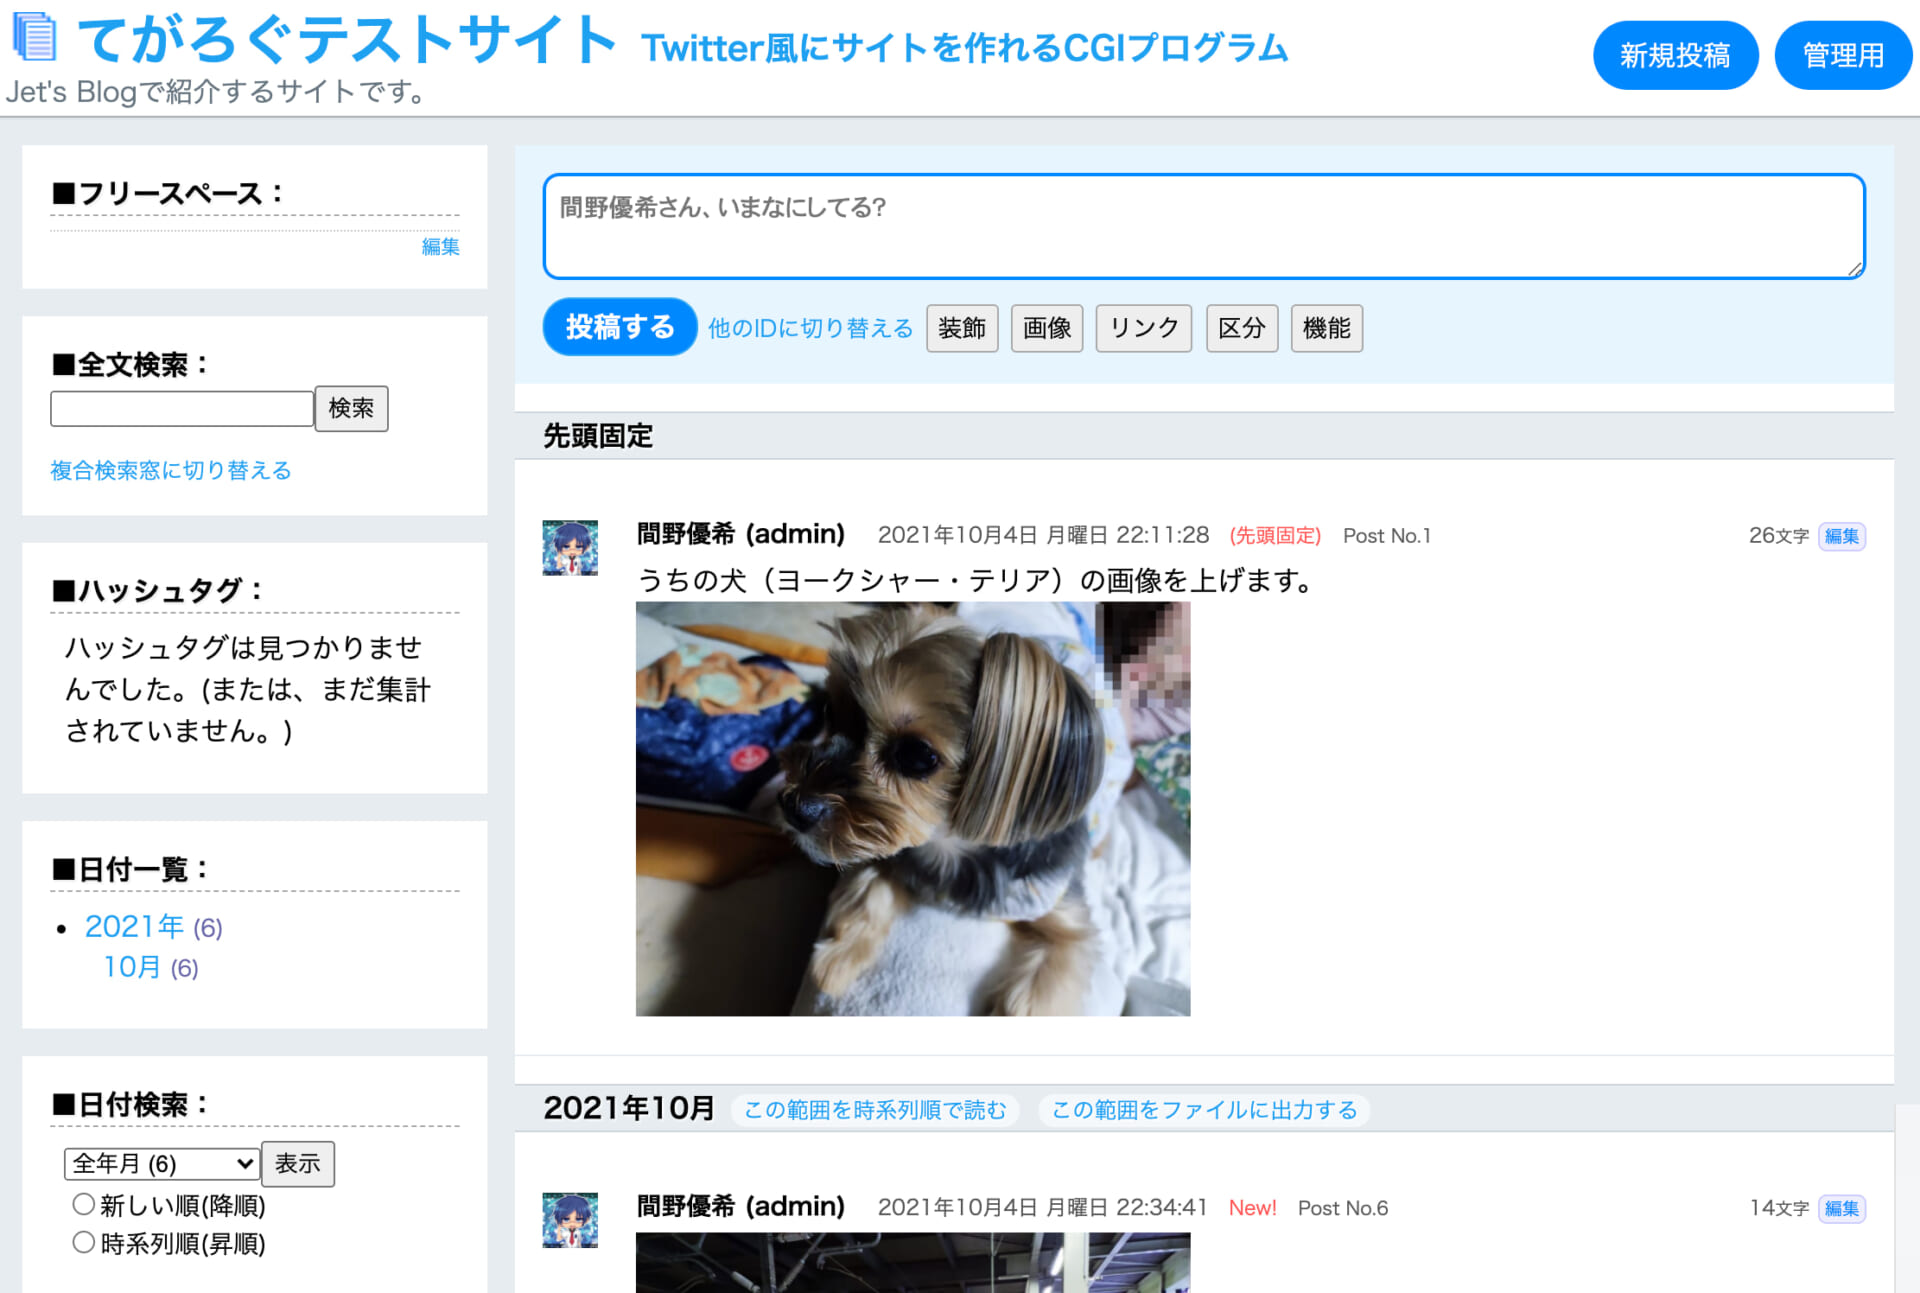Open the 機能 (function) tool
Image resolution: width=1920 pixels, height=1293 pixels.
[x=1326, y=327]
